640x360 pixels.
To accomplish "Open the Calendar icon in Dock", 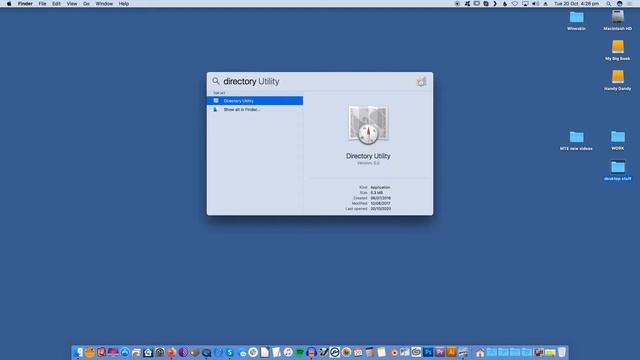I will (x=358, y=352).
